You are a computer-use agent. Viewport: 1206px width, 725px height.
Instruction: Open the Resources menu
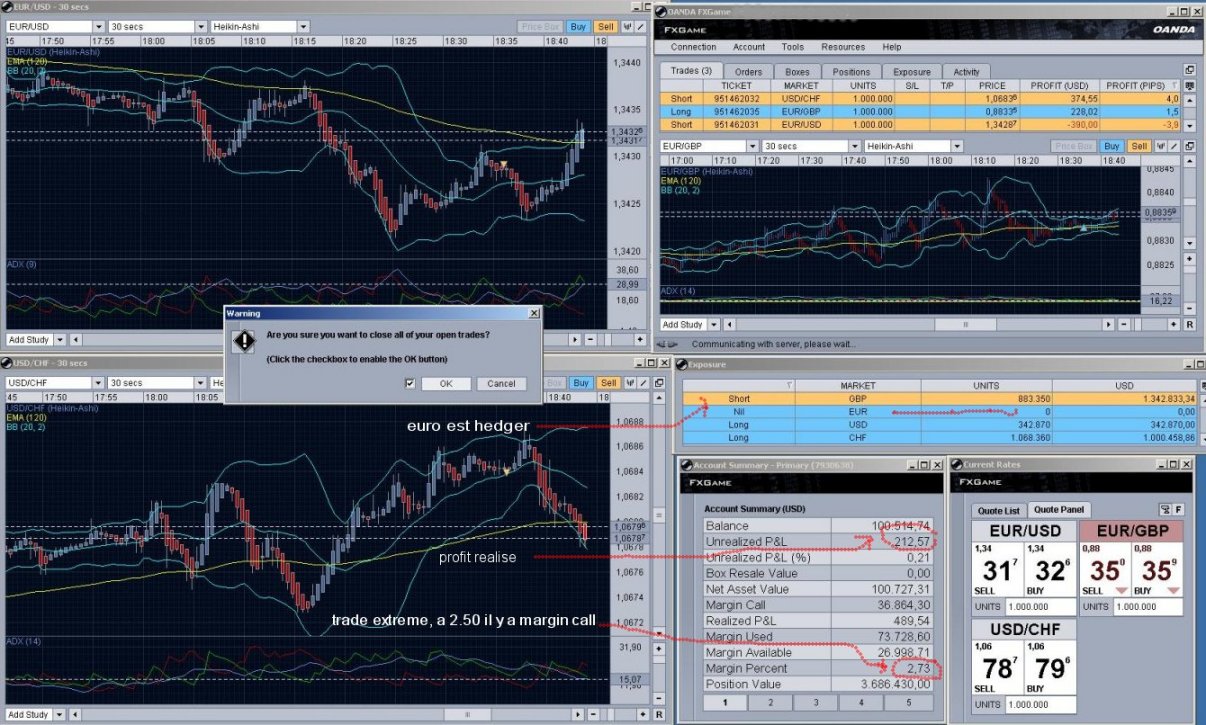coord(843,47)
